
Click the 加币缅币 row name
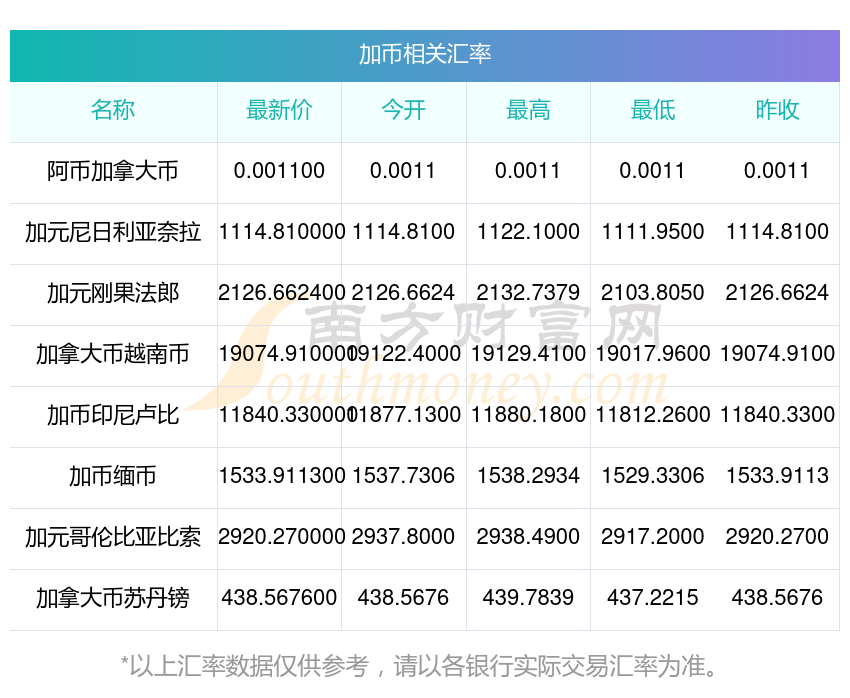point(113,476)
